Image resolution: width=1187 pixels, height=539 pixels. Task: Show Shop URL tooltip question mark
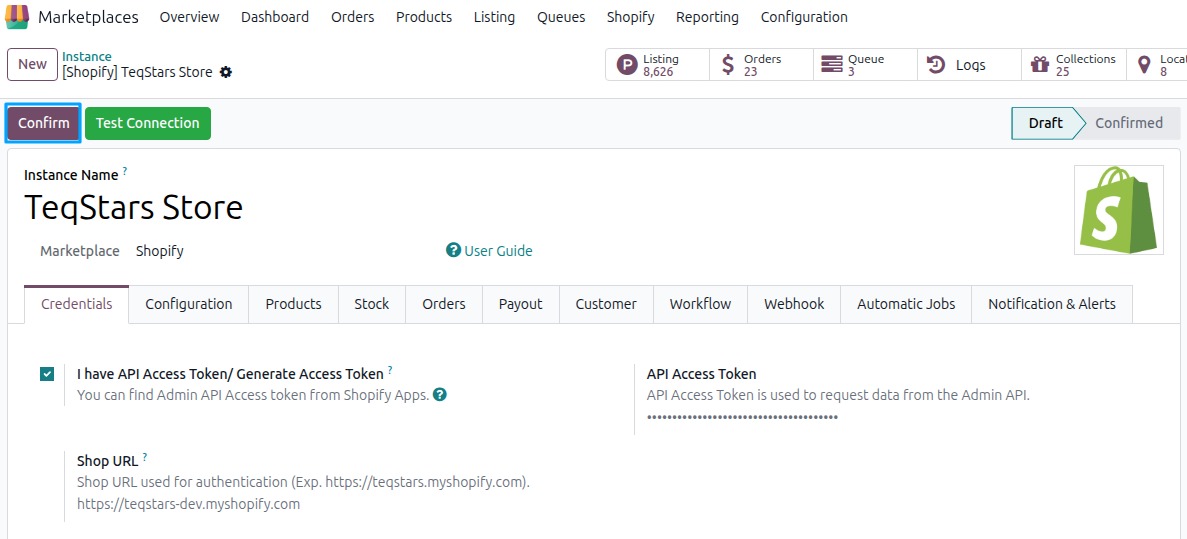145,457
